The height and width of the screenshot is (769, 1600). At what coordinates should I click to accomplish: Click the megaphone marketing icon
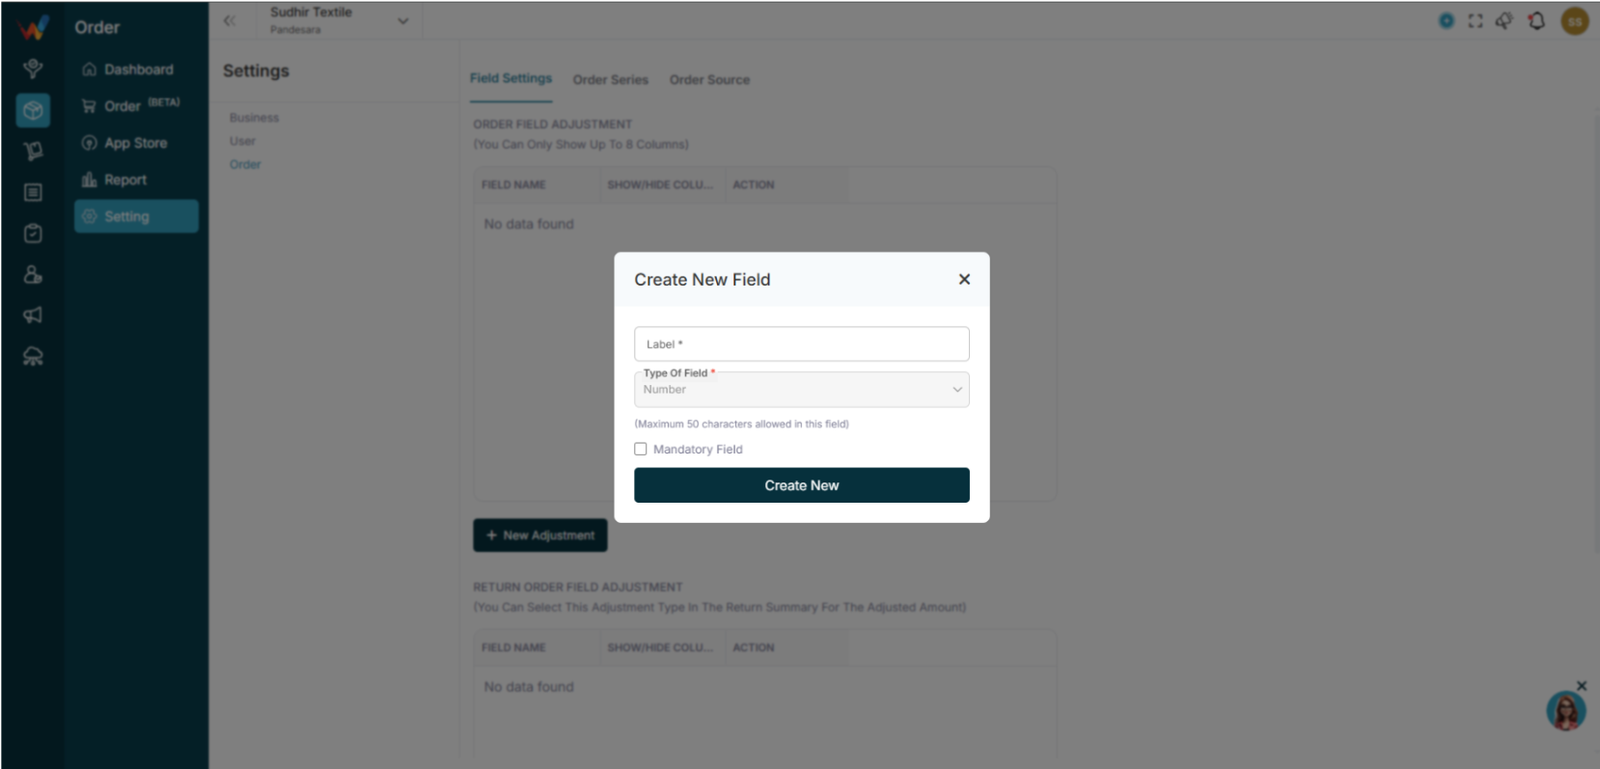pos(33,315)
